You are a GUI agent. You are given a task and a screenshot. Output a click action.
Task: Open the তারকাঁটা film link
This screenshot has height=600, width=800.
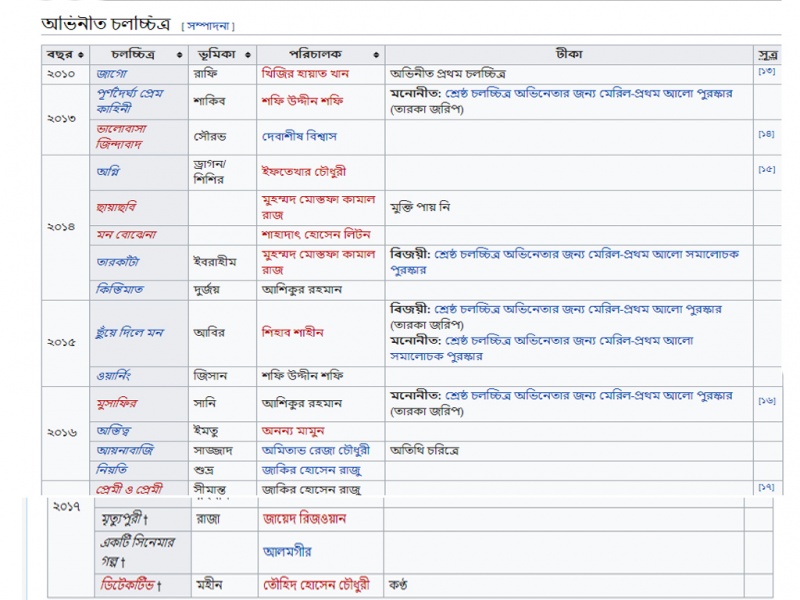click(x=117, y=262)
